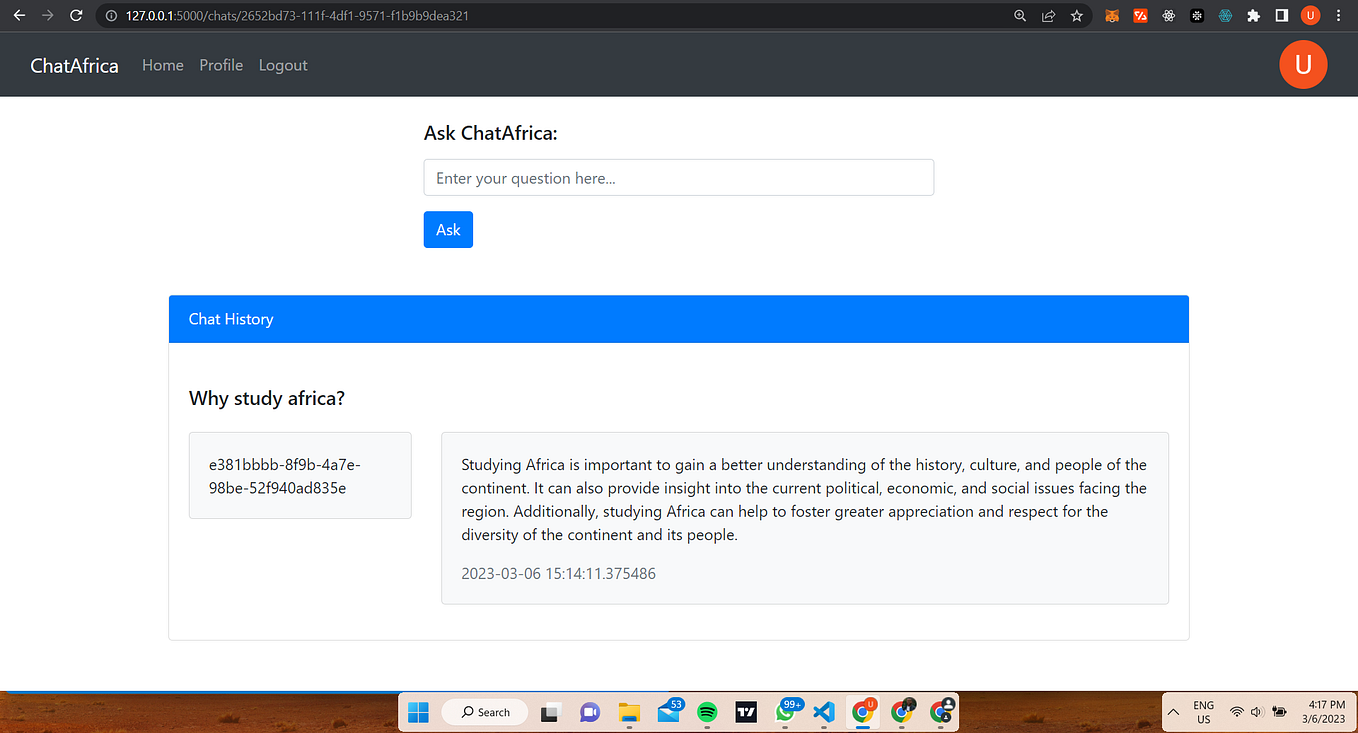Click the browser extensions puzzle piece

(x=1252, y=15)
